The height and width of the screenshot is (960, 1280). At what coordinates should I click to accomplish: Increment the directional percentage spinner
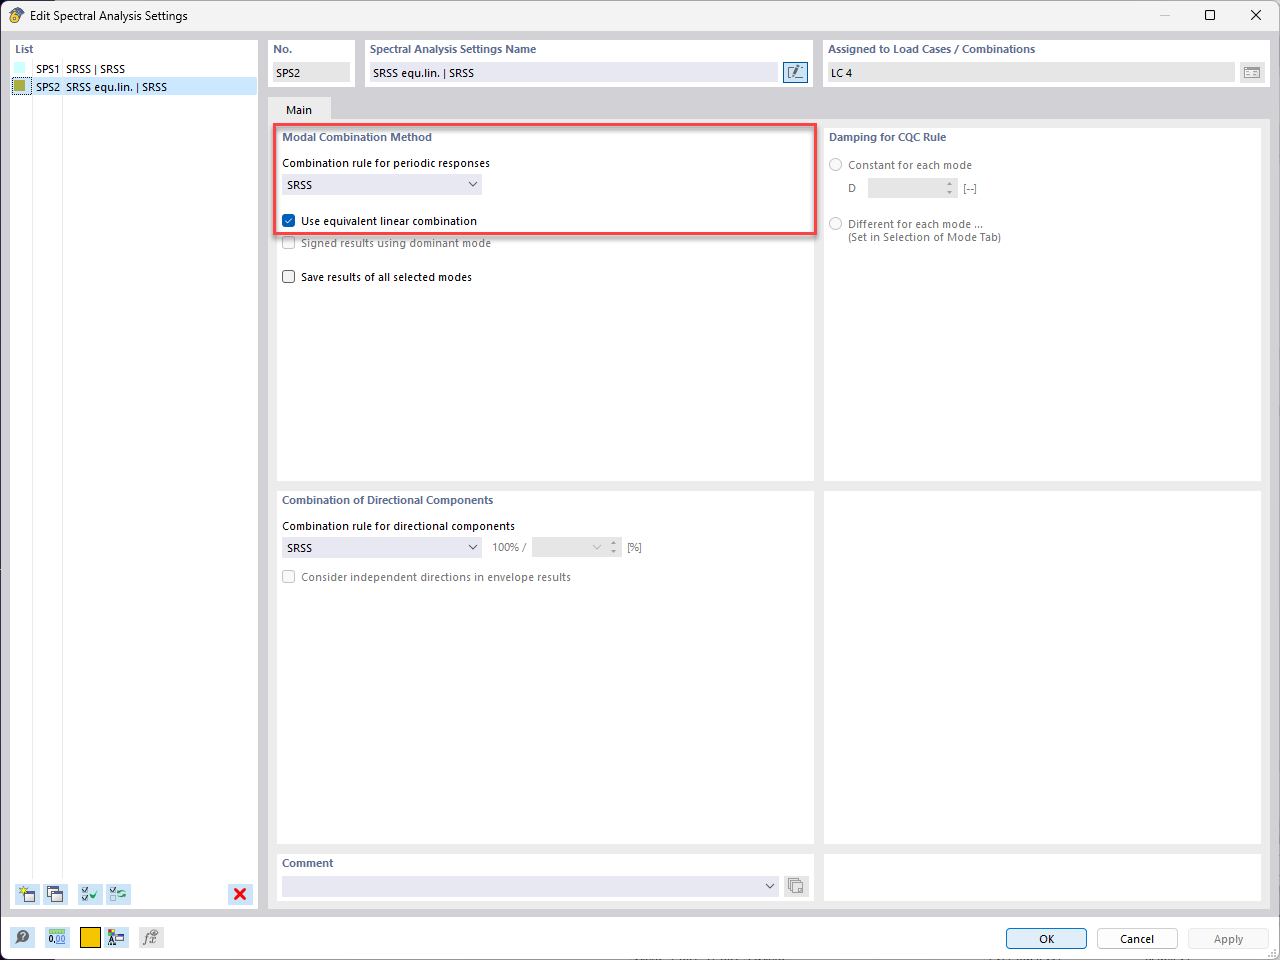(614, 543)
